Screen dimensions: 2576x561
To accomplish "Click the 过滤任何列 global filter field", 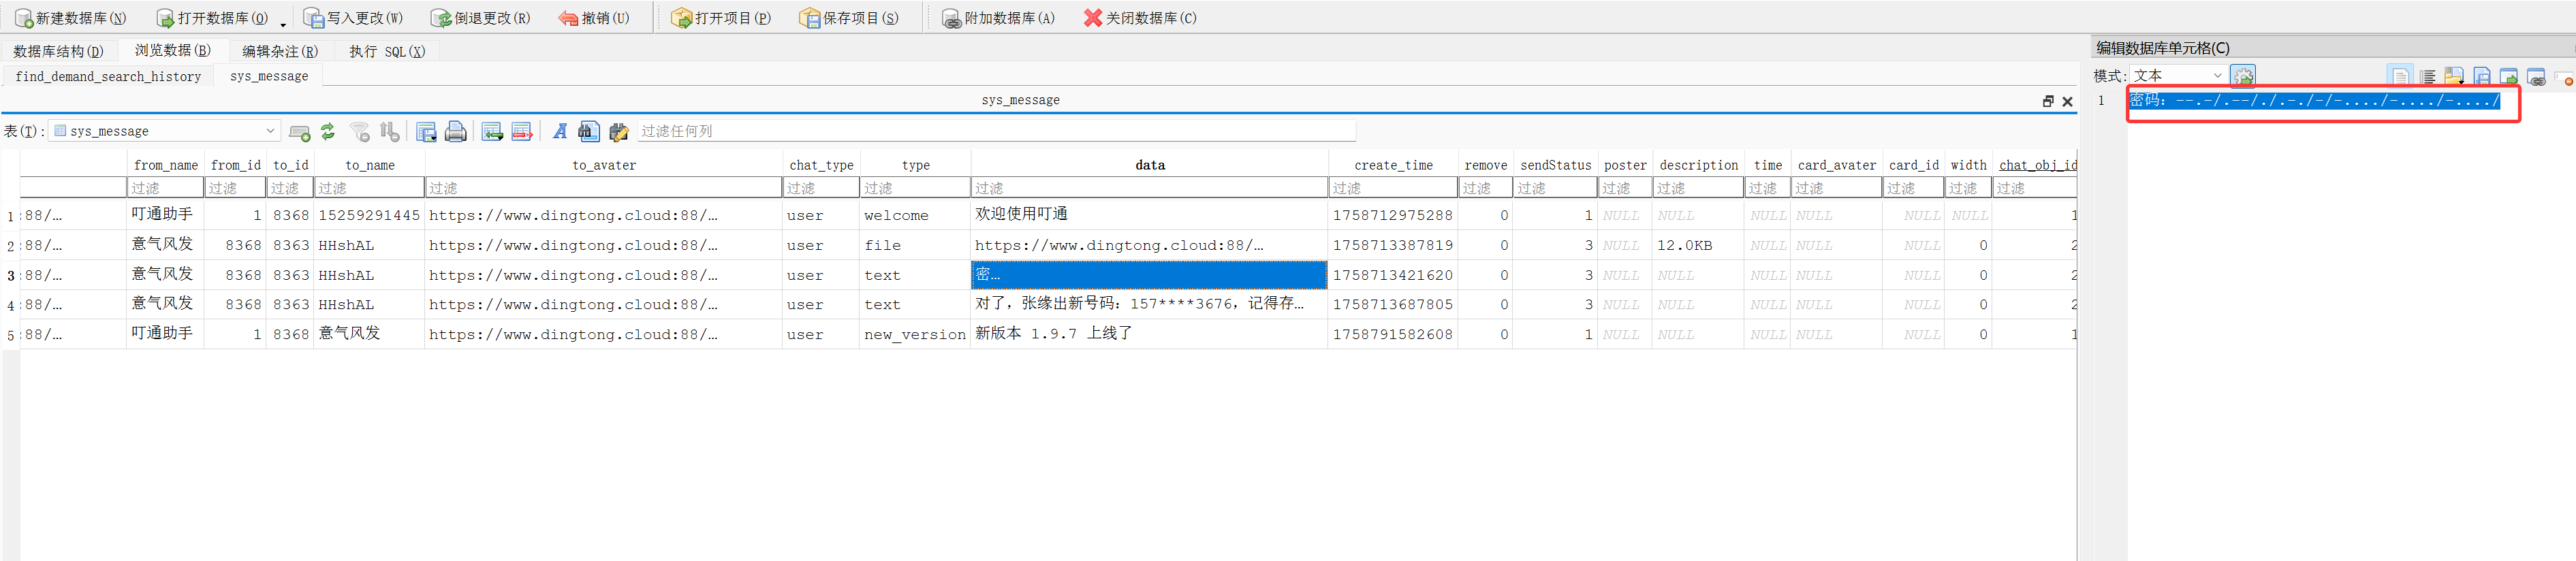I will pyautogui.click(x=996, y=131).
